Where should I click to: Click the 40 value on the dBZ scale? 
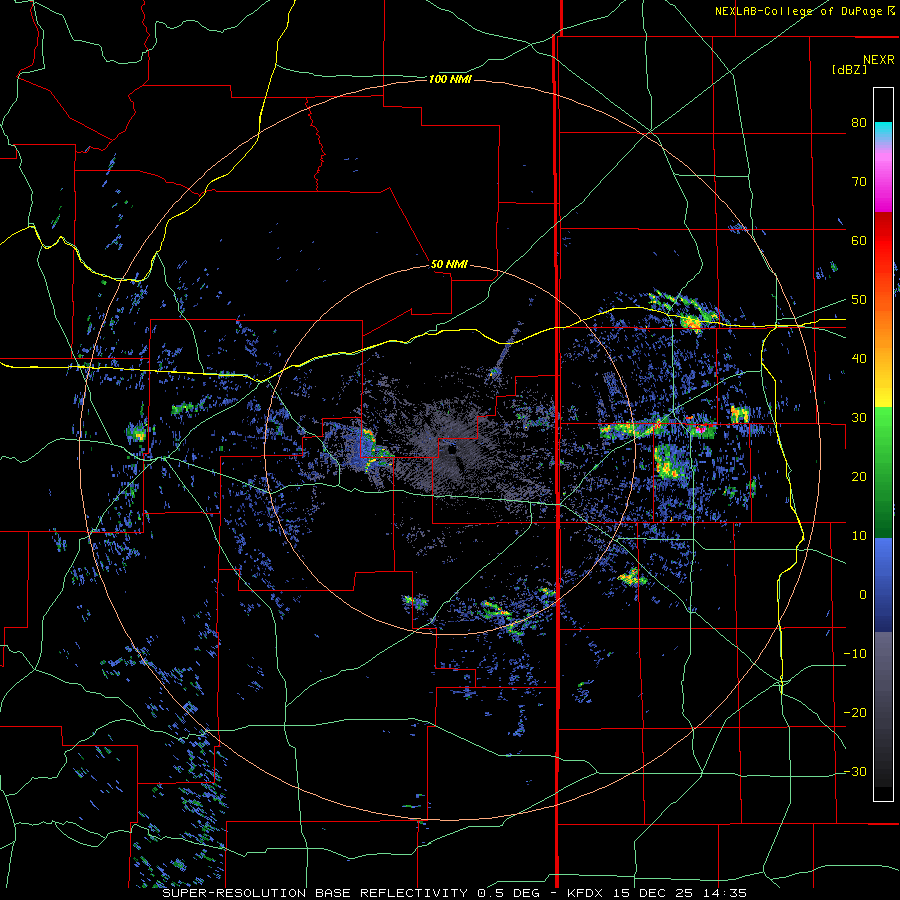(x=859, y=359)
